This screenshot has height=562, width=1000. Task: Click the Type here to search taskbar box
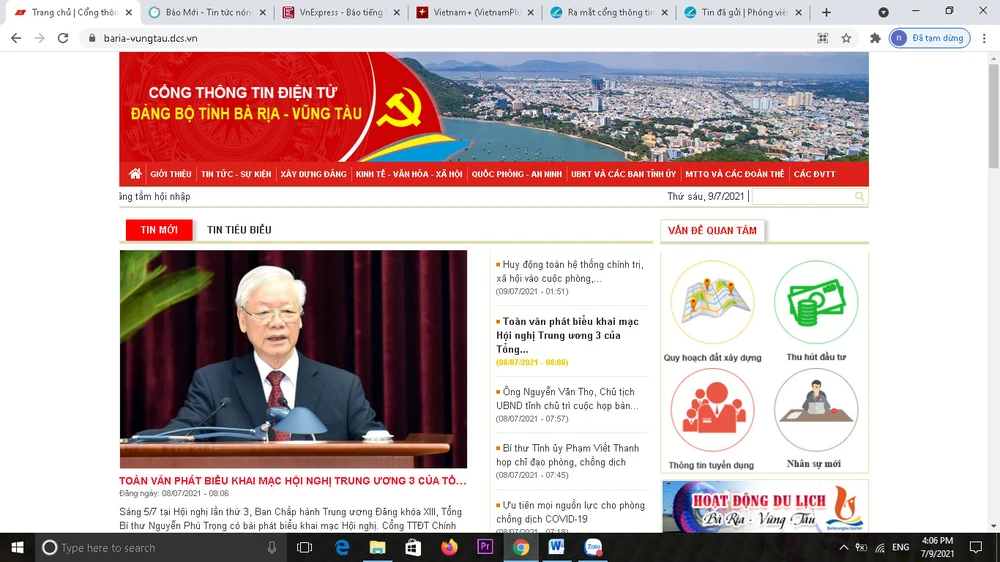click(159, 547)
